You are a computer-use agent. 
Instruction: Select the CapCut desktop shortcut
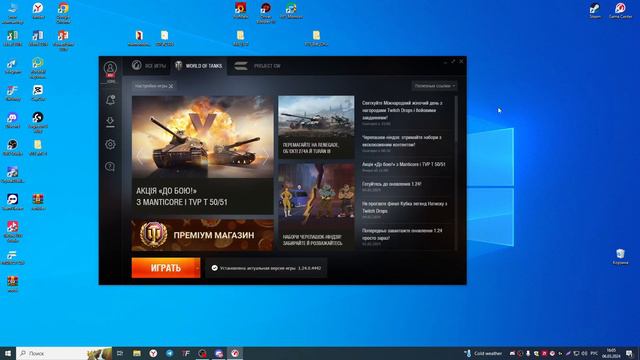(x=38, y=93)
